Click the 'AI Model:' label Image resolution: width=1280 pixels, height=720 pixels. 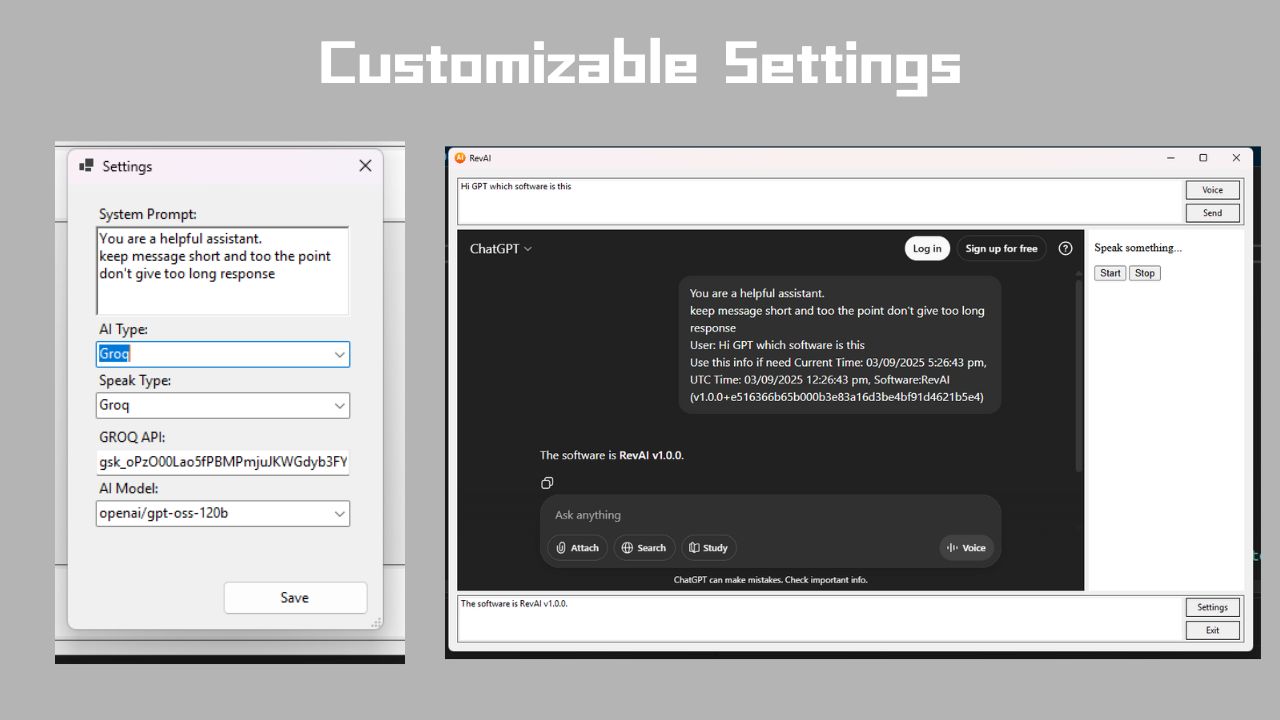[x=129, y=489]
